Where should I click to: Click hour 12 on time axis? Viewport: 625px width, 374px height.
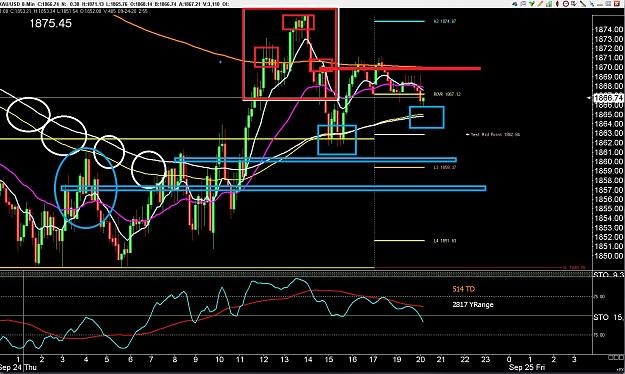(264, 359)
